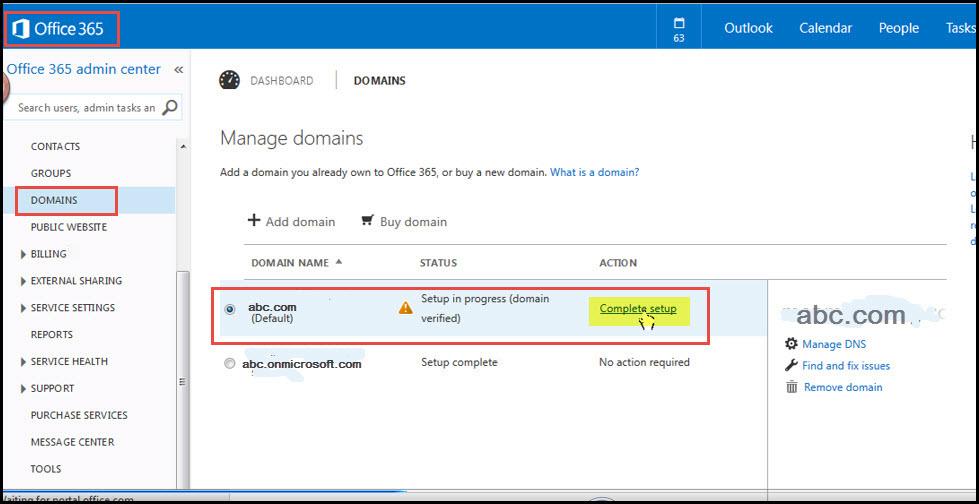Click the sidebar scrollbar up arrow
Viewport: 979px width, 504px height.
183,146
